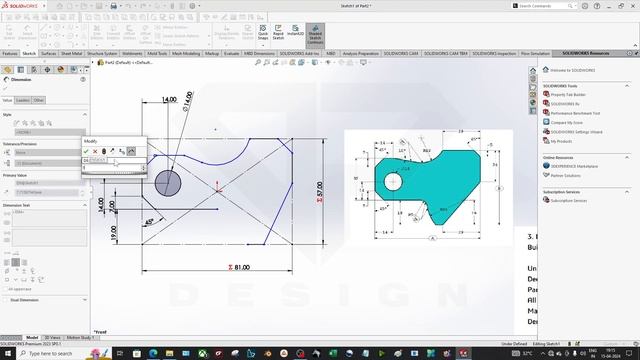
Task: Open the Sheet Metal ribbon tab
Action: (71, 53)
